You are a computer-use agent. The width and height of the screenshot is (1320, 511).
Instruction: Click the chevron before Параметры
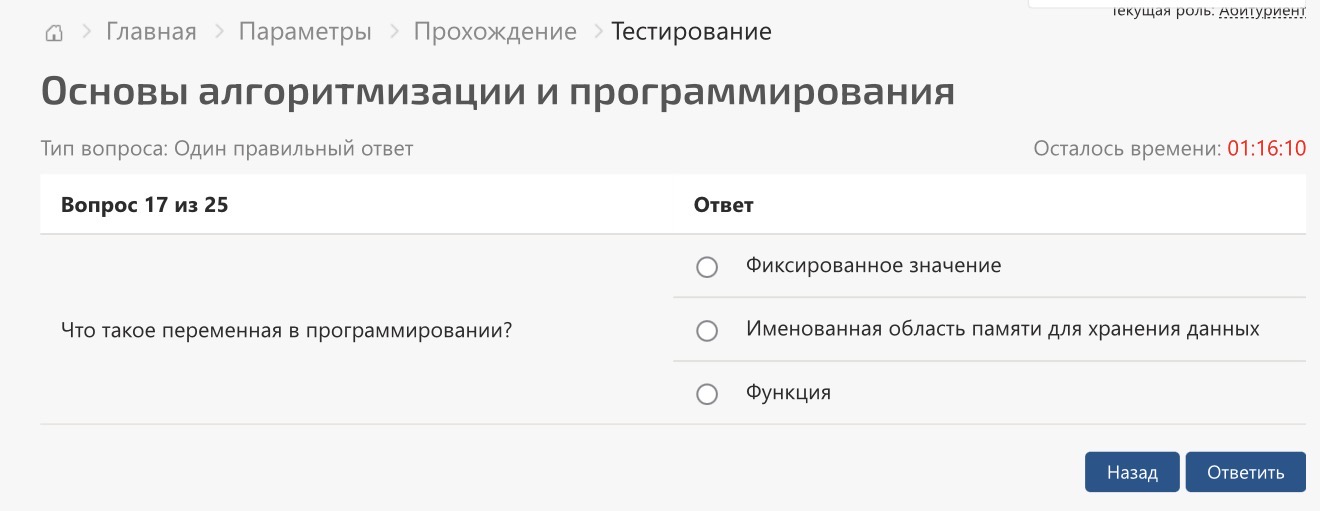pyautogui.click(x=218, y=31)
